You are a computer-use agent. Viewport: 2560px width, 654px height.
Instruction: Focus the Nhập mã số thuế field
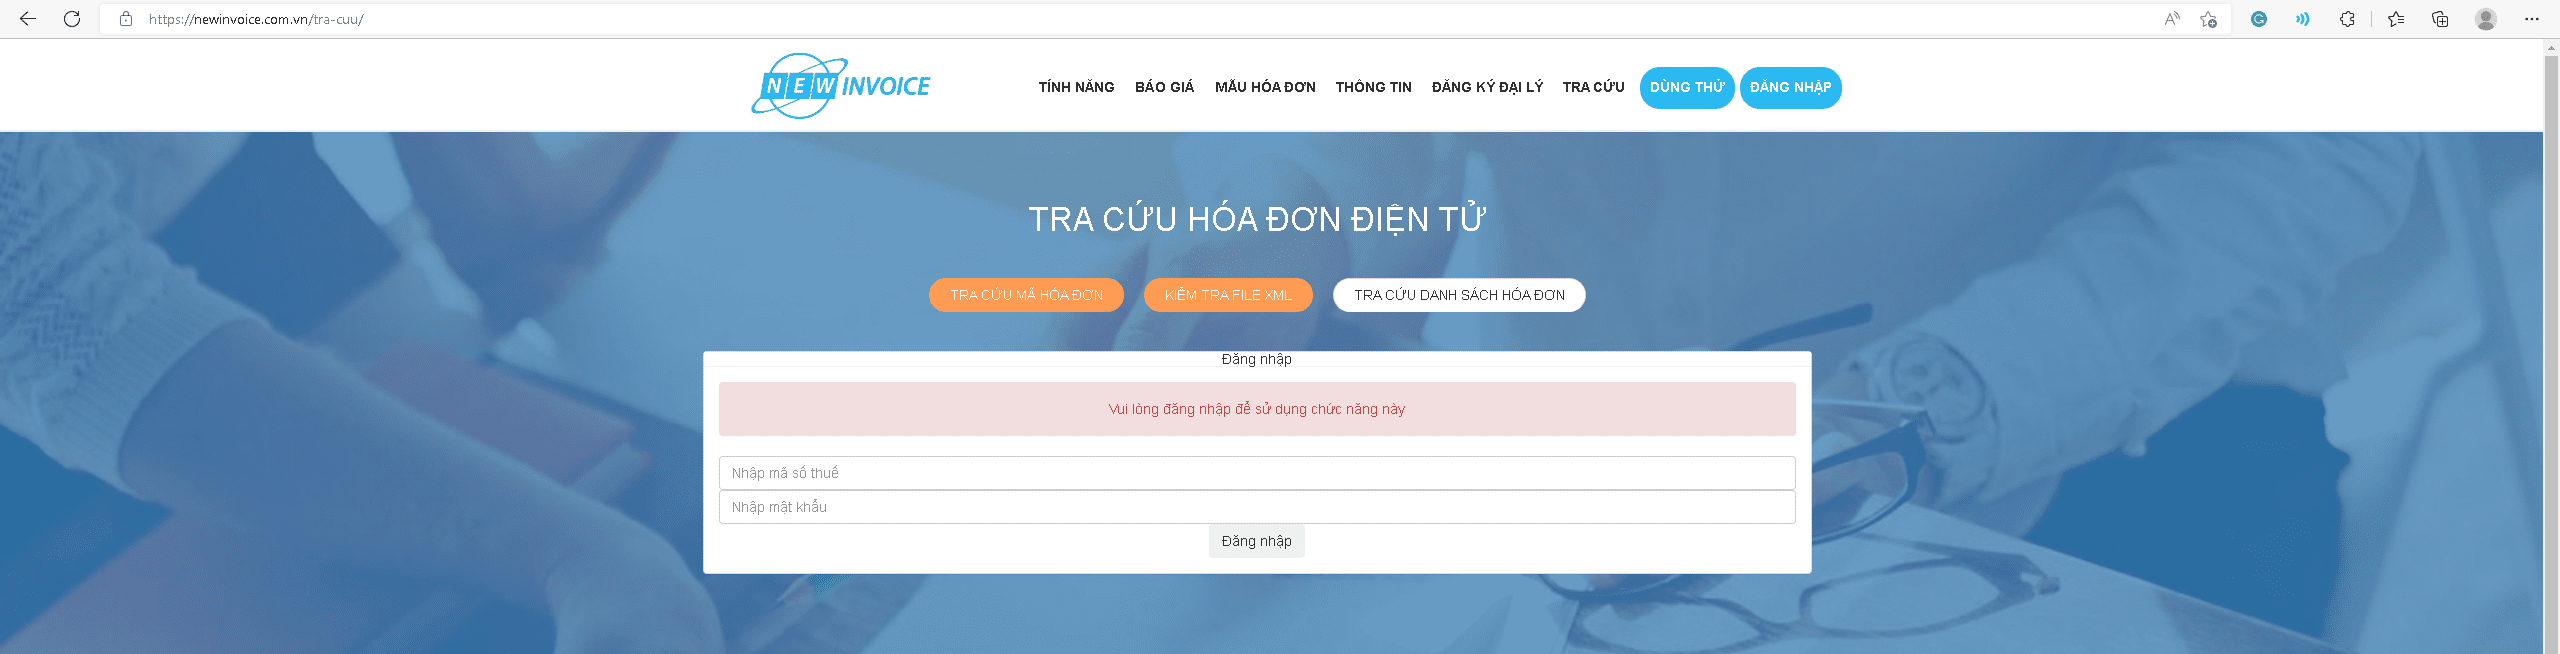pos(1257,473)
